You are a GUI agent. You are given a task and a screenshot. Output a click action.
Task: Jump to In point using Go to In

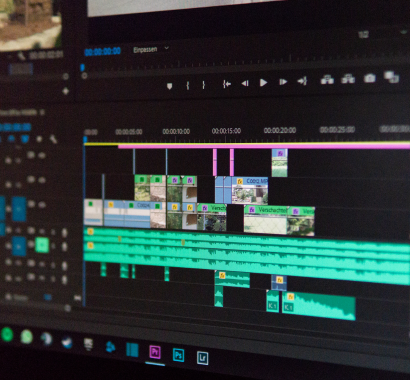pyautogui.click(x=227, y=84)
